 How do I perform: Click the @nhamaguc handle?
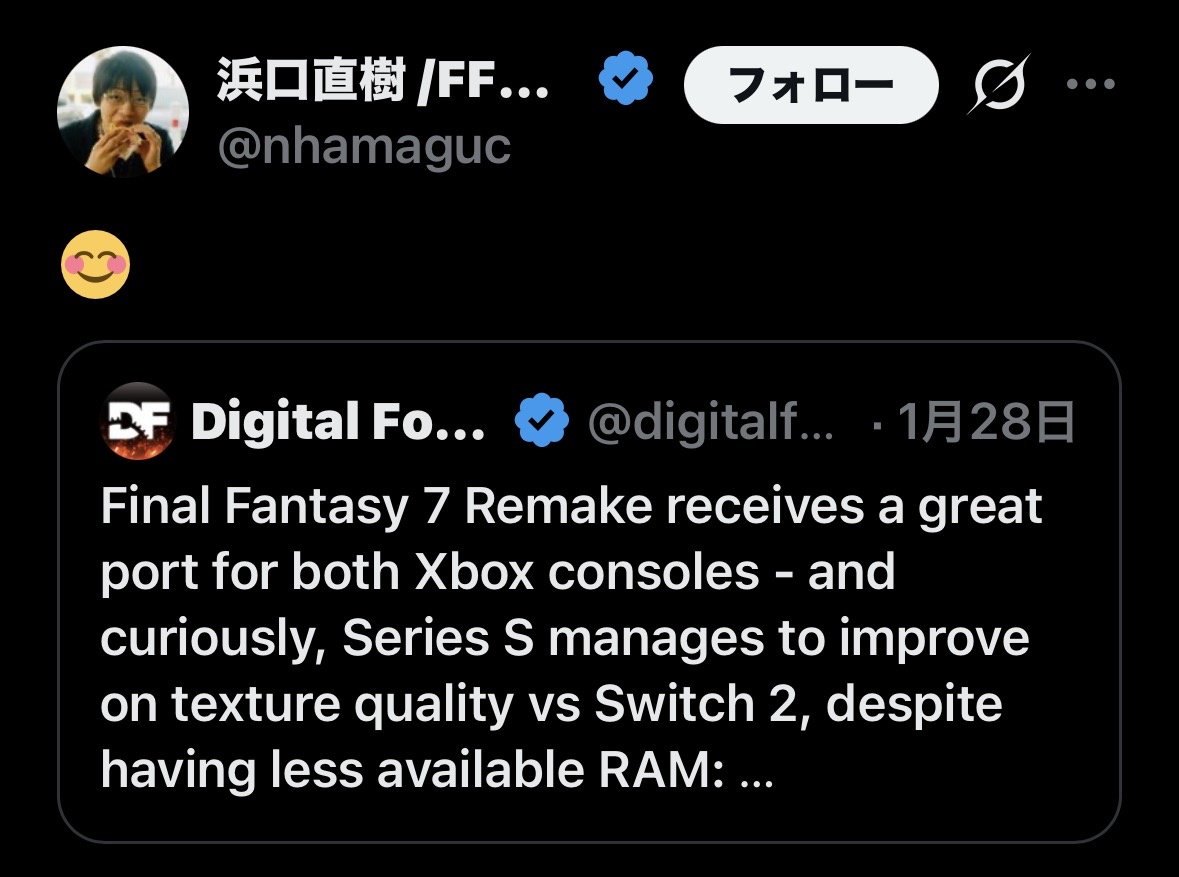point(364,147)
